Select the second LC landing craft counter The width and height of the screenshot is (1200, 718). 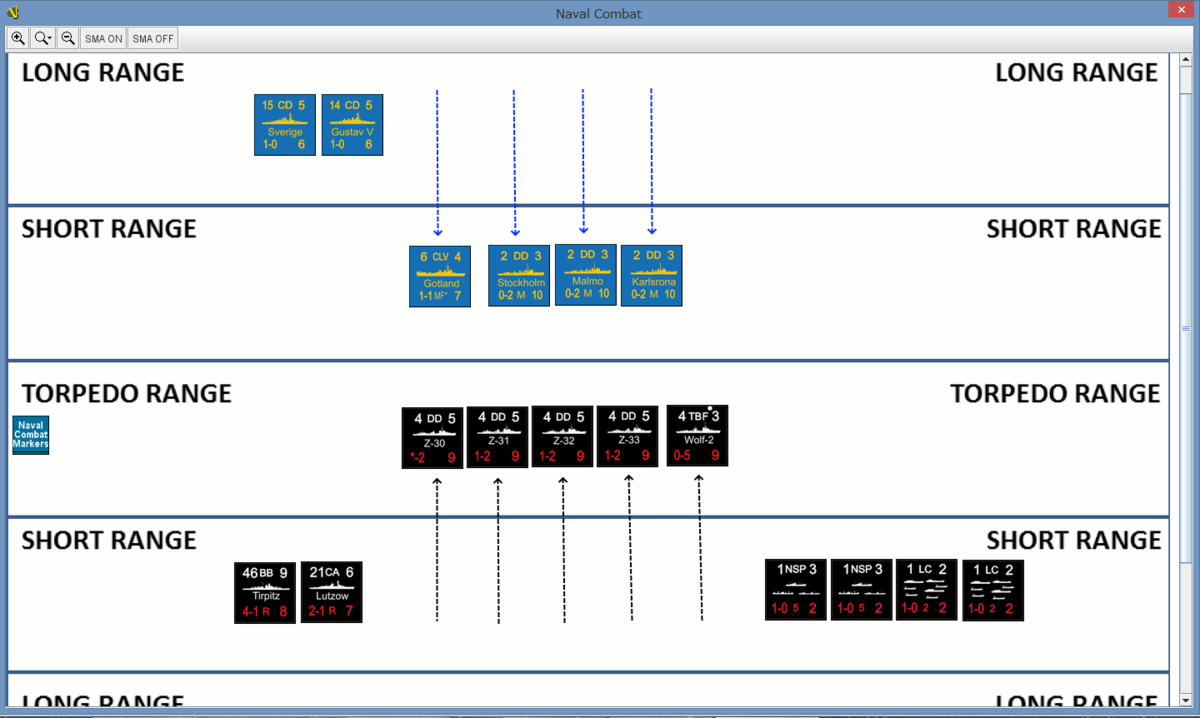click(994, 590)
